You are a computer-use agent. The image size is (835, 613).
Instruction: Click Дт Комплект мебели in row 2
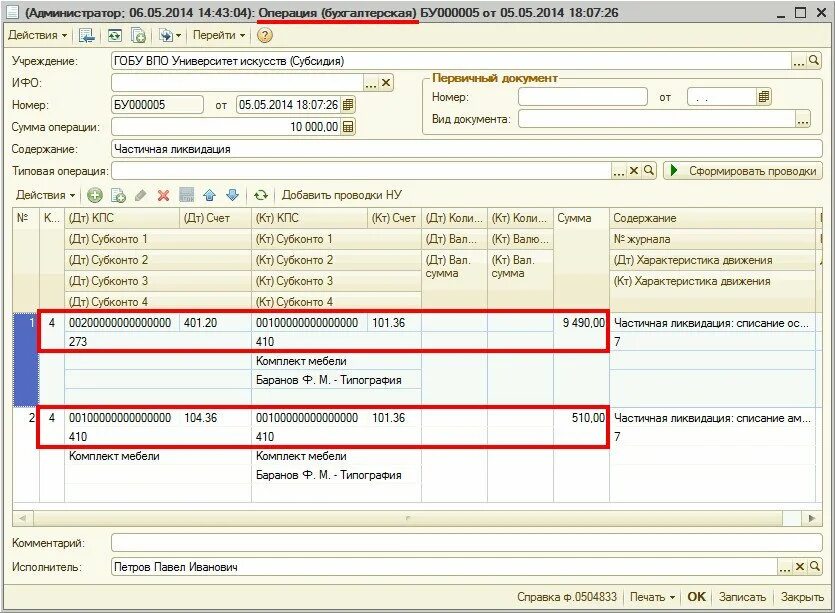point(158,456)
